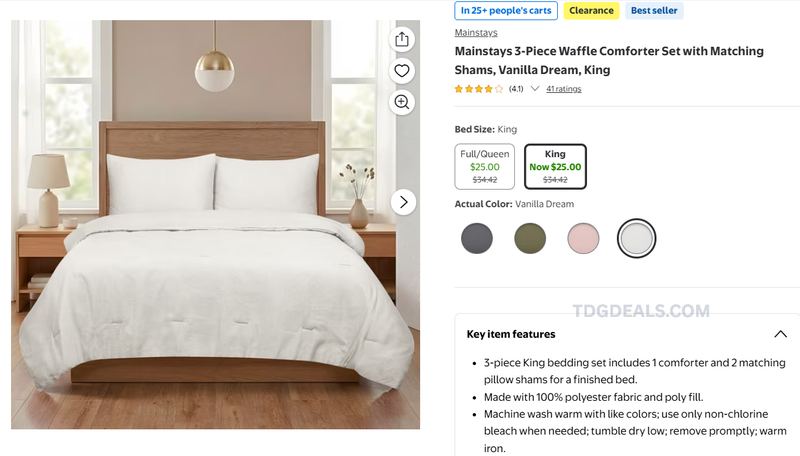Click the Clearance badge

[x=591, y=11]
